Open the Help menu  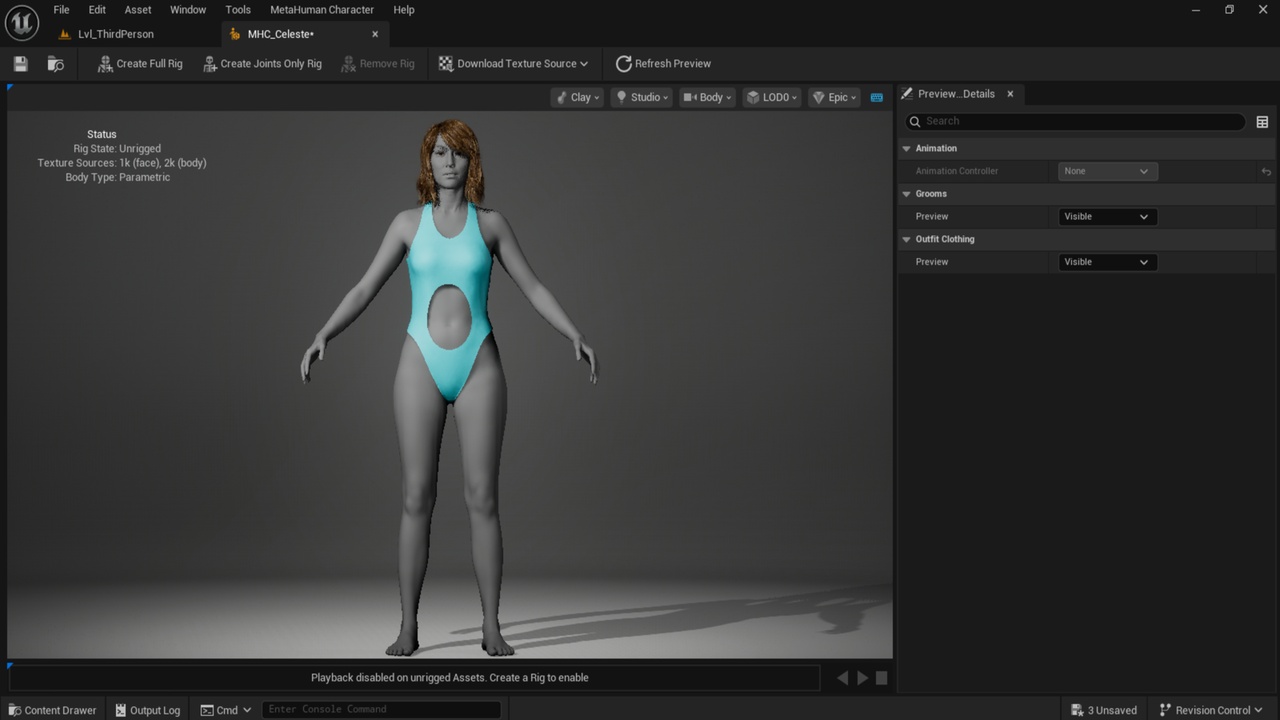(404, 10)
